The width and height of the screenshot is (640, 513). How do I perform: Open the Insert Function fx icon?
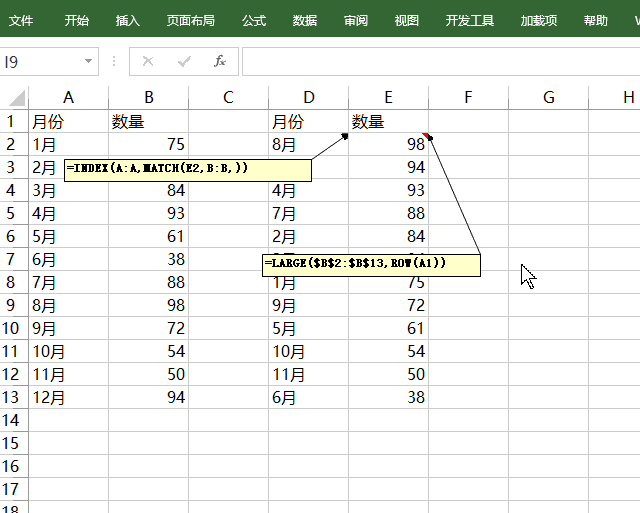coord(220,61)
